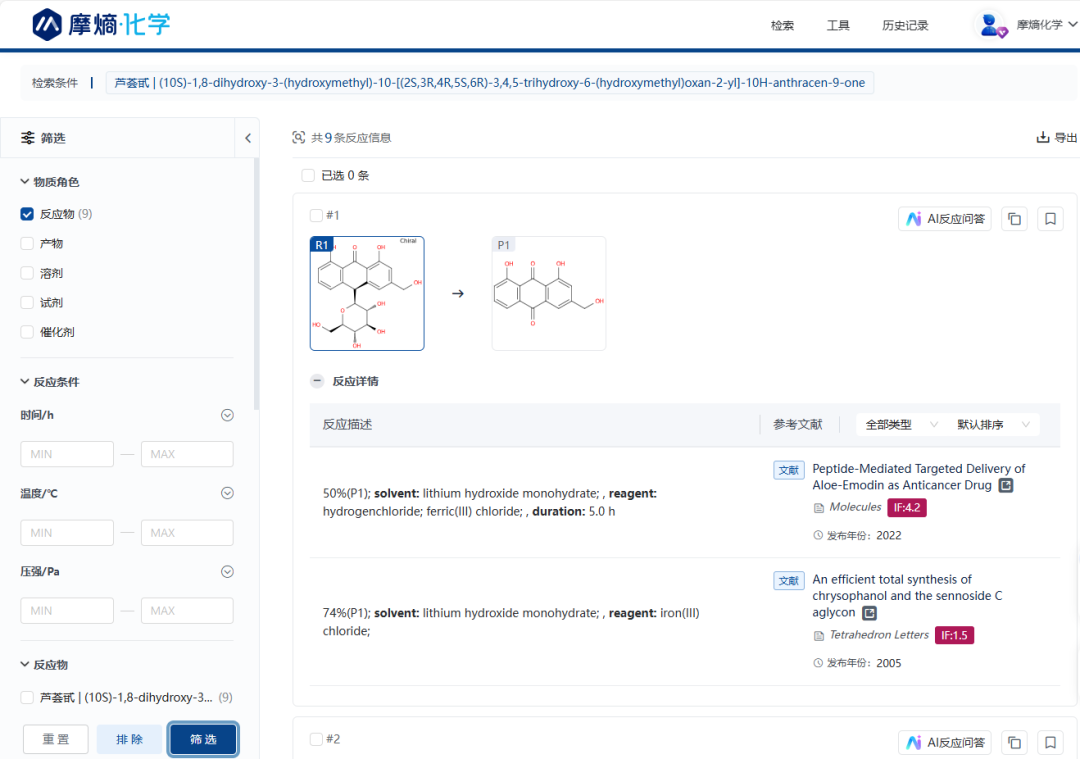
Task: Click the export download icon
Action: tap(1043, 138)
